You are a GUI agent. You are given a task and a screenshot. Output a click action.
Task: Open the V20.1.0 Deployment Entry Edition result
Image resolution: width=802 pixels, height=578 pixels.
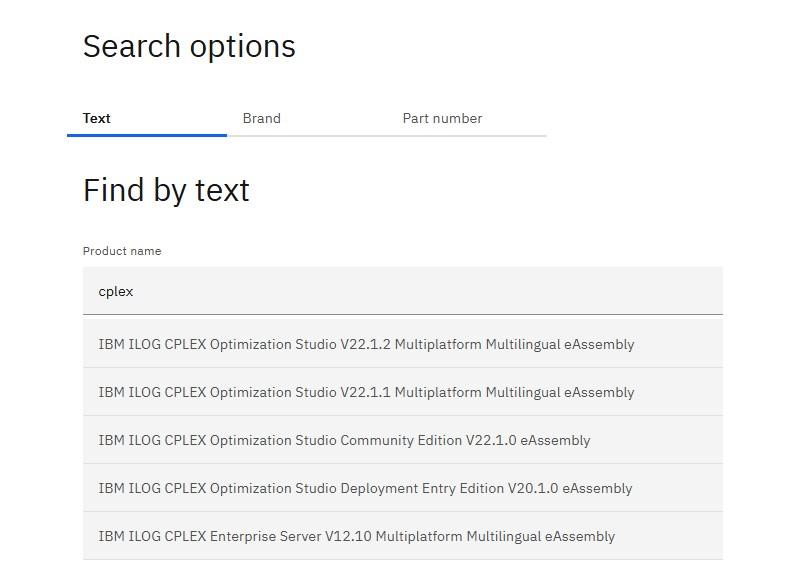365,488
